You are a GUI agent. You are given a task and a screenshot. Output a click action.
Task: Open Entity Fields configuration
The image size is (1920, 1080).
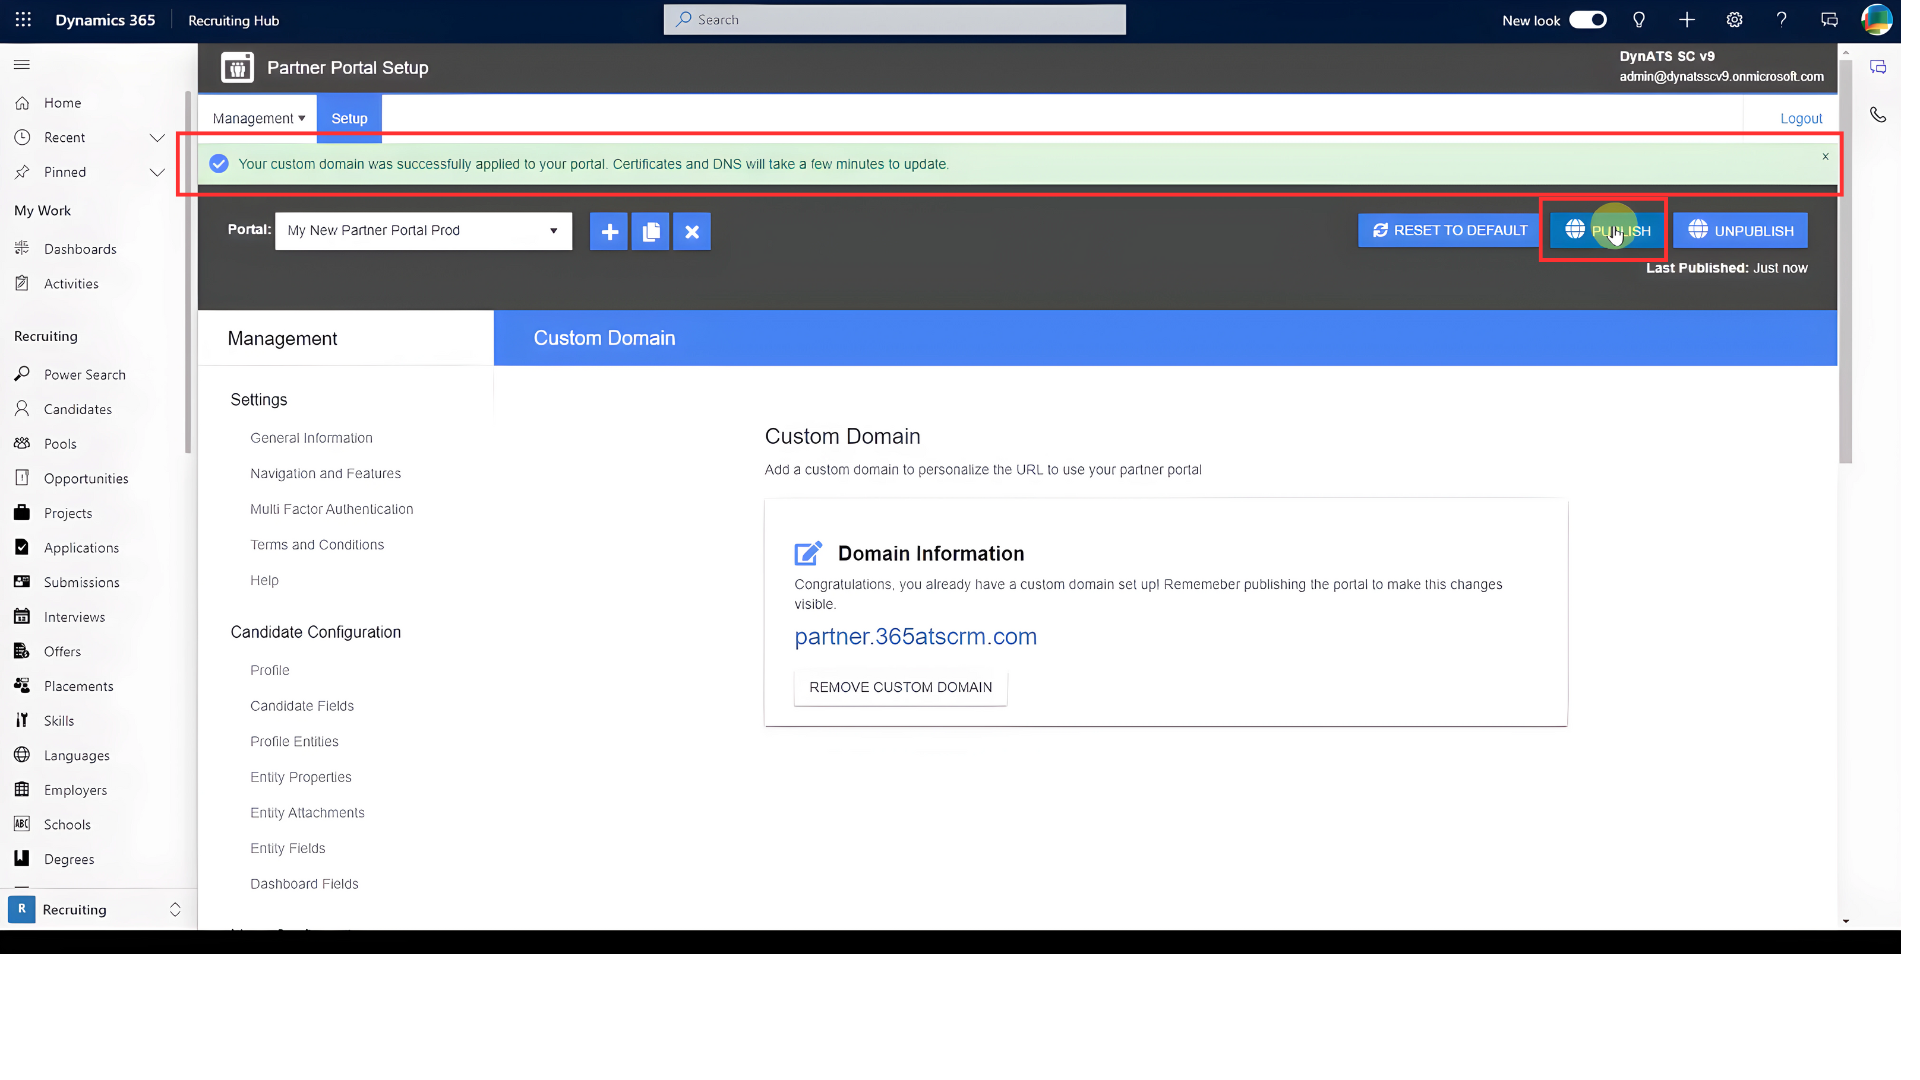pos(287,849)
